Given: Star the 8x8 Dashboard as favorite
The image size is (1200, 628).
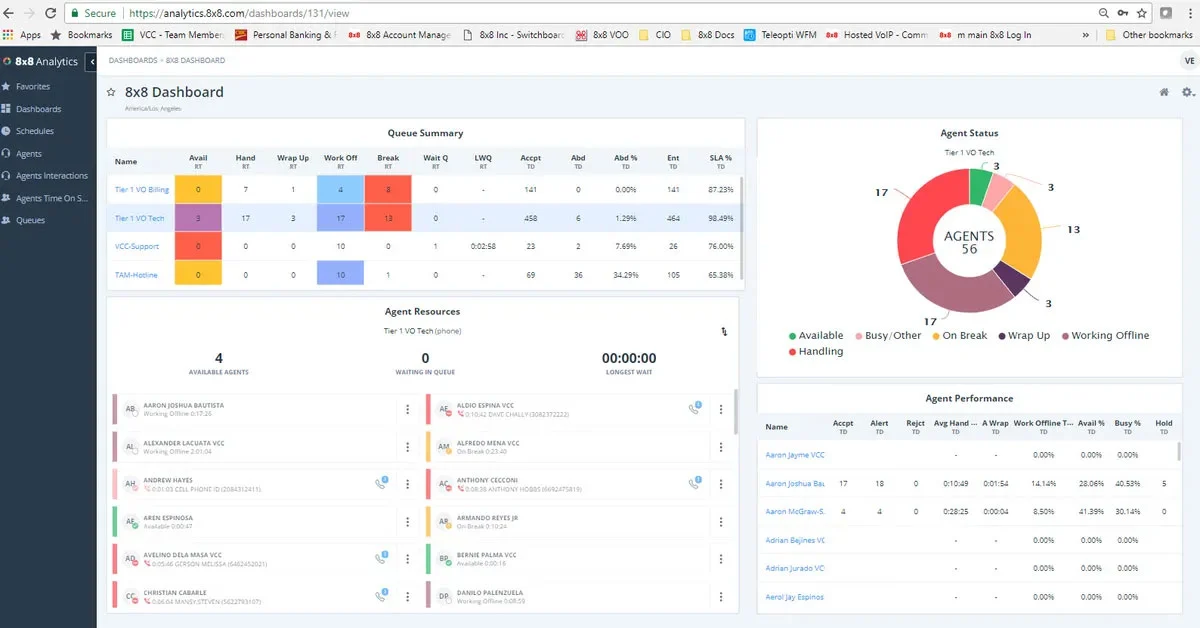Looking at the screenshot, I should pos(112,92).
